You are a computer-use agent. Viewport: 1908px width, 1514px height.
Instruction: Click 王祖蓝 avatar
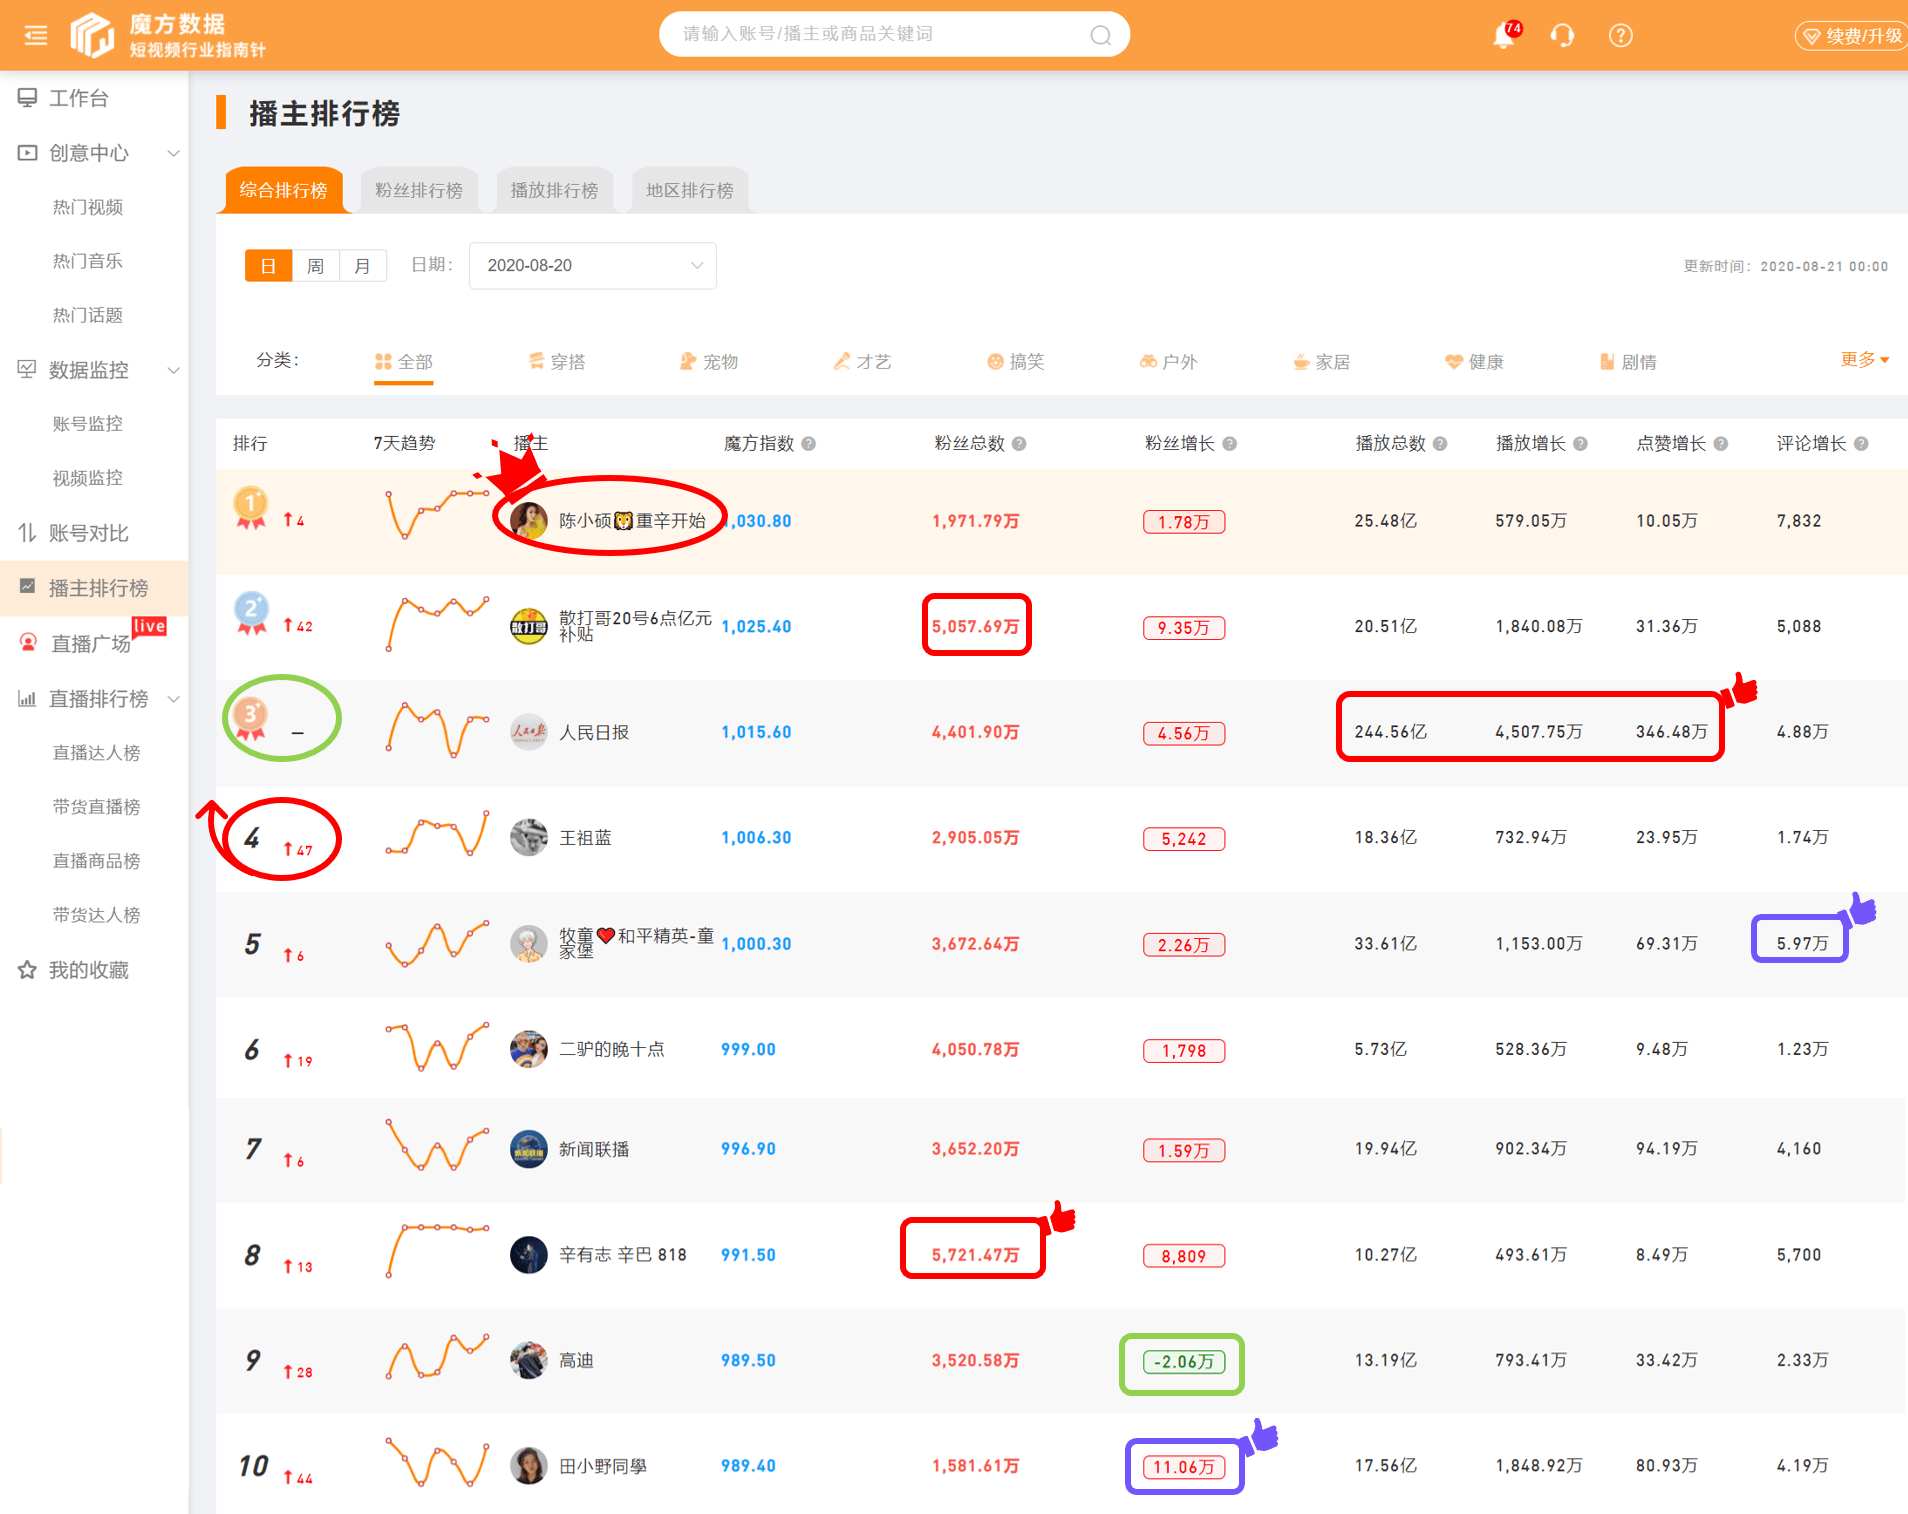click(529, 838)
